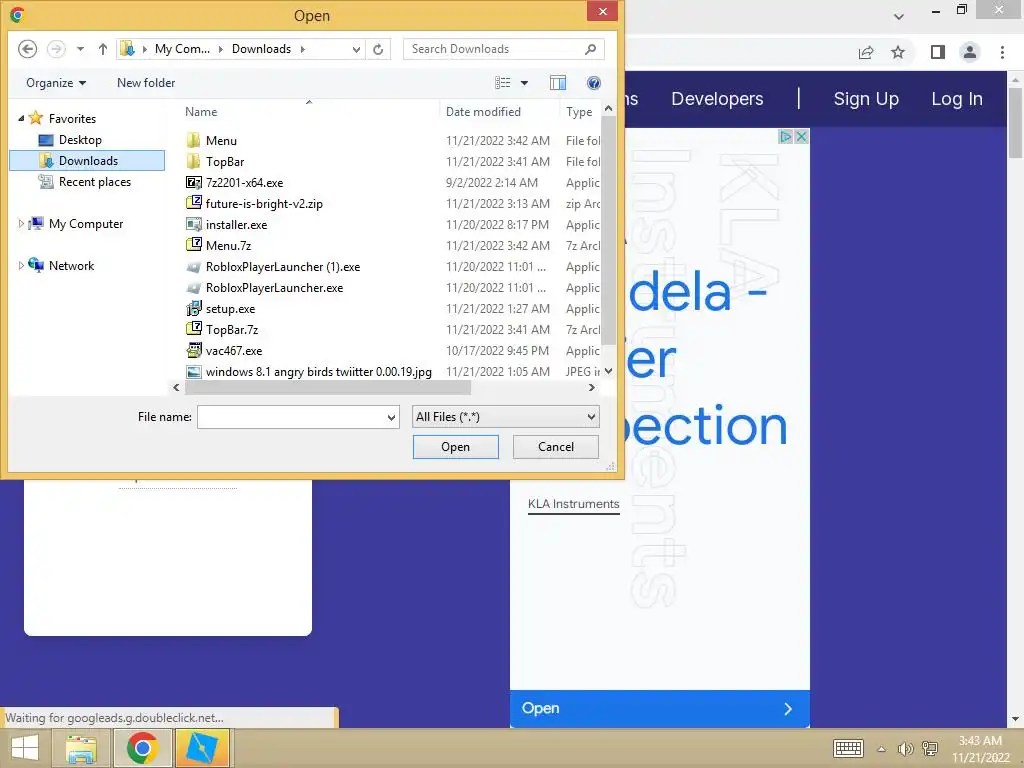This screenshot has width=1024, height=768.
Task: Select the TopBar folder icon
Action: pos(193,161)
